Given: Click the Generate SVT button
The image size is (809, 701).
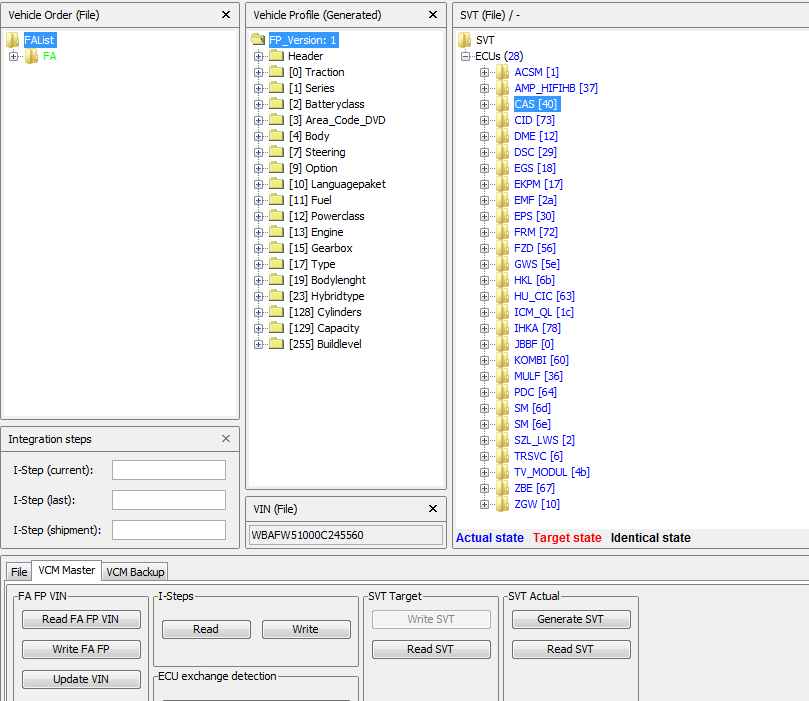Looking at the screenshot, I should 571,619.
